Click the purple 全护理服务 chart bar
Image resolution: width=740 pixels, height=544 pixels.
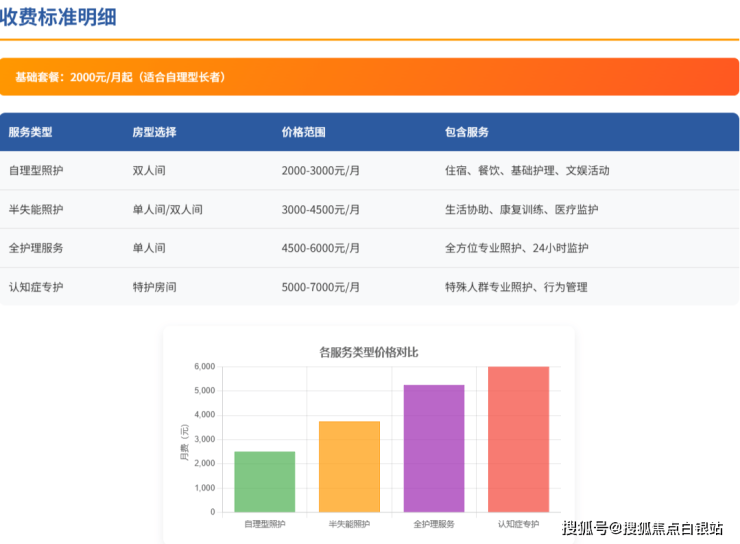[x=434, y=449]
